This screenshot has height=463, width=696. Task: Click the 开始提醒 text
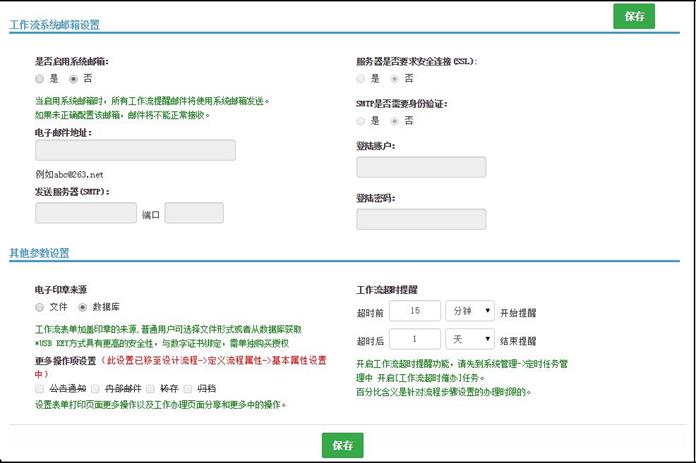[x=518, y=313]
